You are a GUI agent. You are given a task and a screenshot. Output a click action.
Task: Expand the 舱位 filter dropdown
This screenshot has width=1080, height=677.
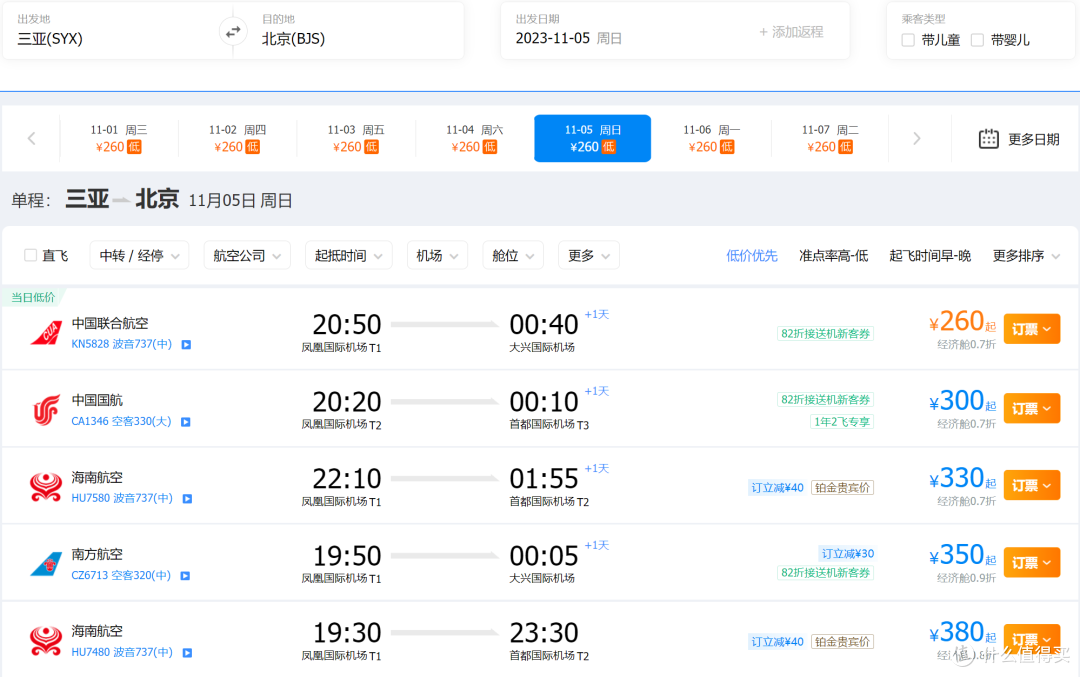coord(513,256)
